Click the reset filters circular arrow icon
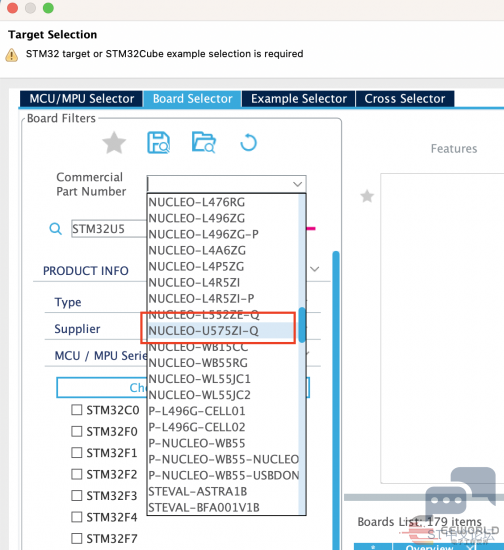Viewport: 504px width, 550px height. 248,142
